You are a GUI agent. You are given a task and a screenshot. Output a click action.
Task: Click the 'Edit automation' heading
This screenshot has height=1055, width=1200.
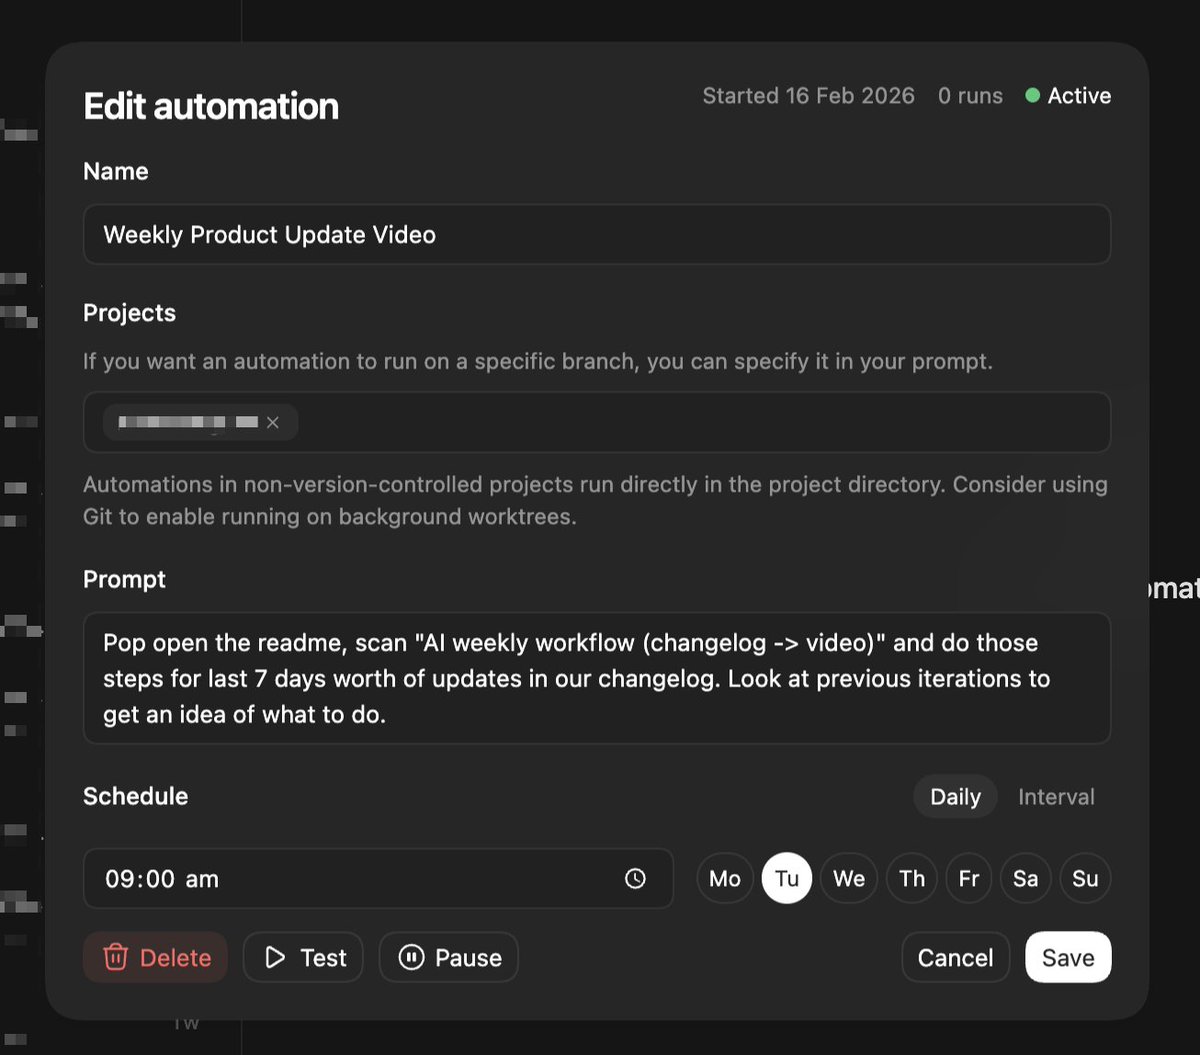pyautogui.click(x=211, y=106)
